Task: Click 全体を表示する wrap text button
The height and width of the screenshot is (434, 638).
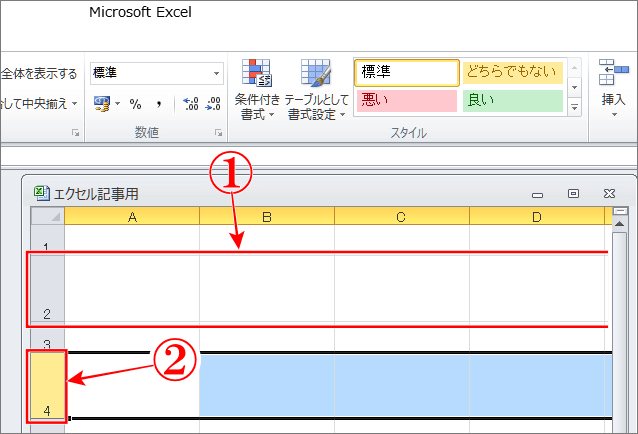Action: click(39, 74)
